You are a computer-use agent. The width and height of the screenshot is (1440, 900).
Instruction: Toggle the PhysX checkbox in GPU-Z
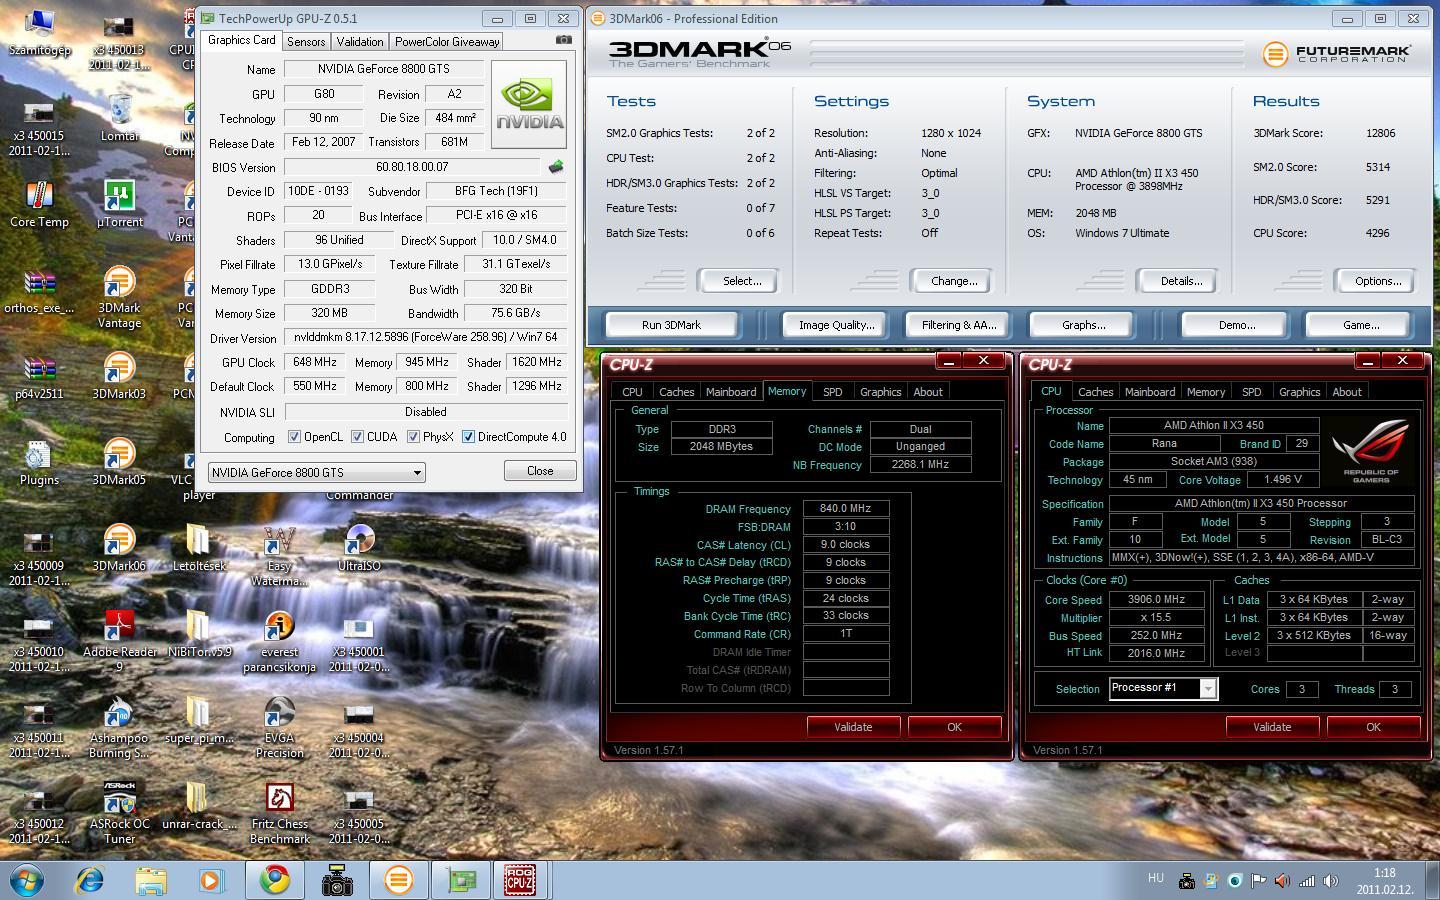tap(413, 437)
